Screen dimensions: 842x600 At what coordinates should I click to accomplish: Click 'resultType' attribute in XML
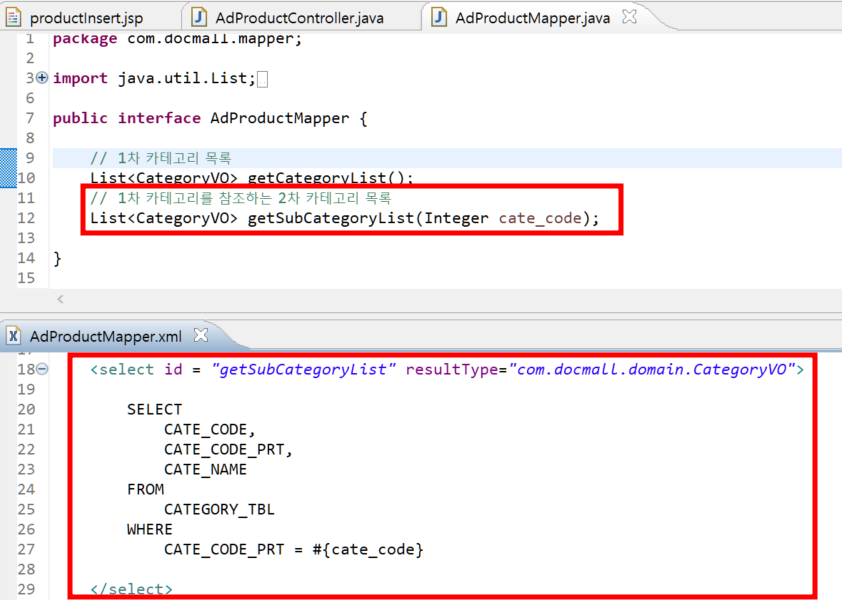pos(452,370)
